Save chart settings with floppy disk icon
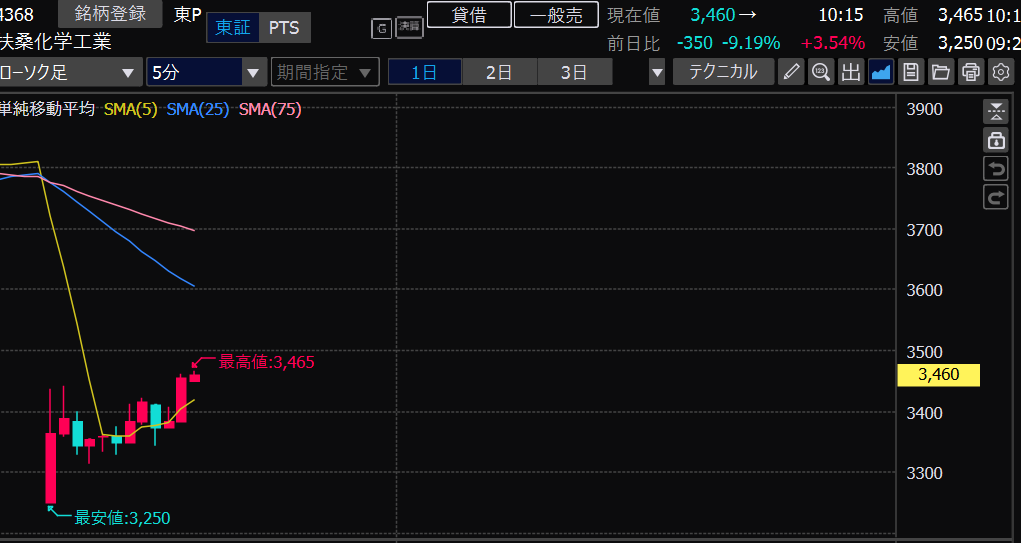Viewport: 1021px width, 543px height. click(911, 72)
